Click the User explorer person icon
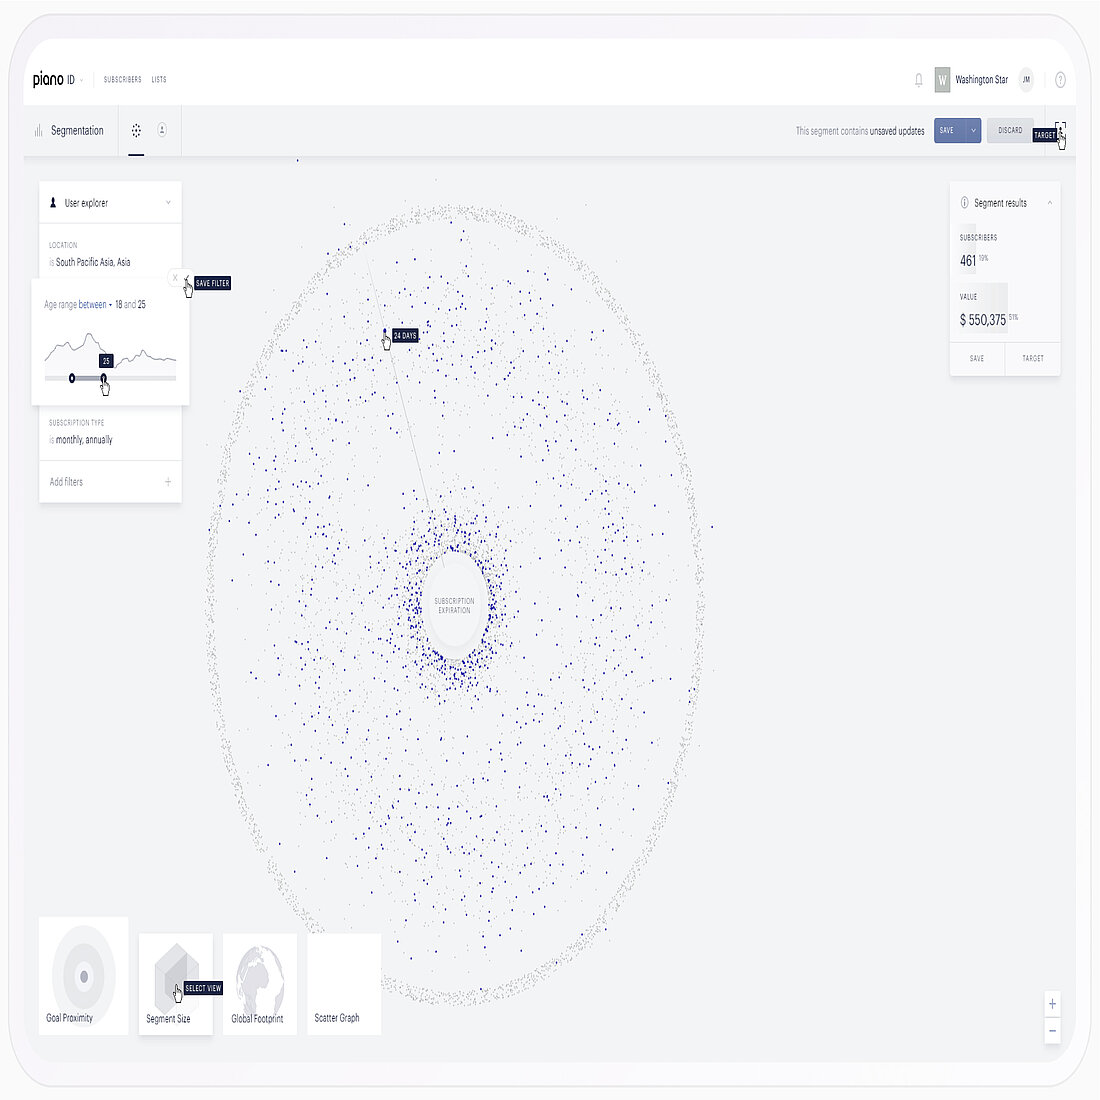Image resolution: width=1100 pixels, height=1100 pixels. pyautogui.click(x=53, y=202)
